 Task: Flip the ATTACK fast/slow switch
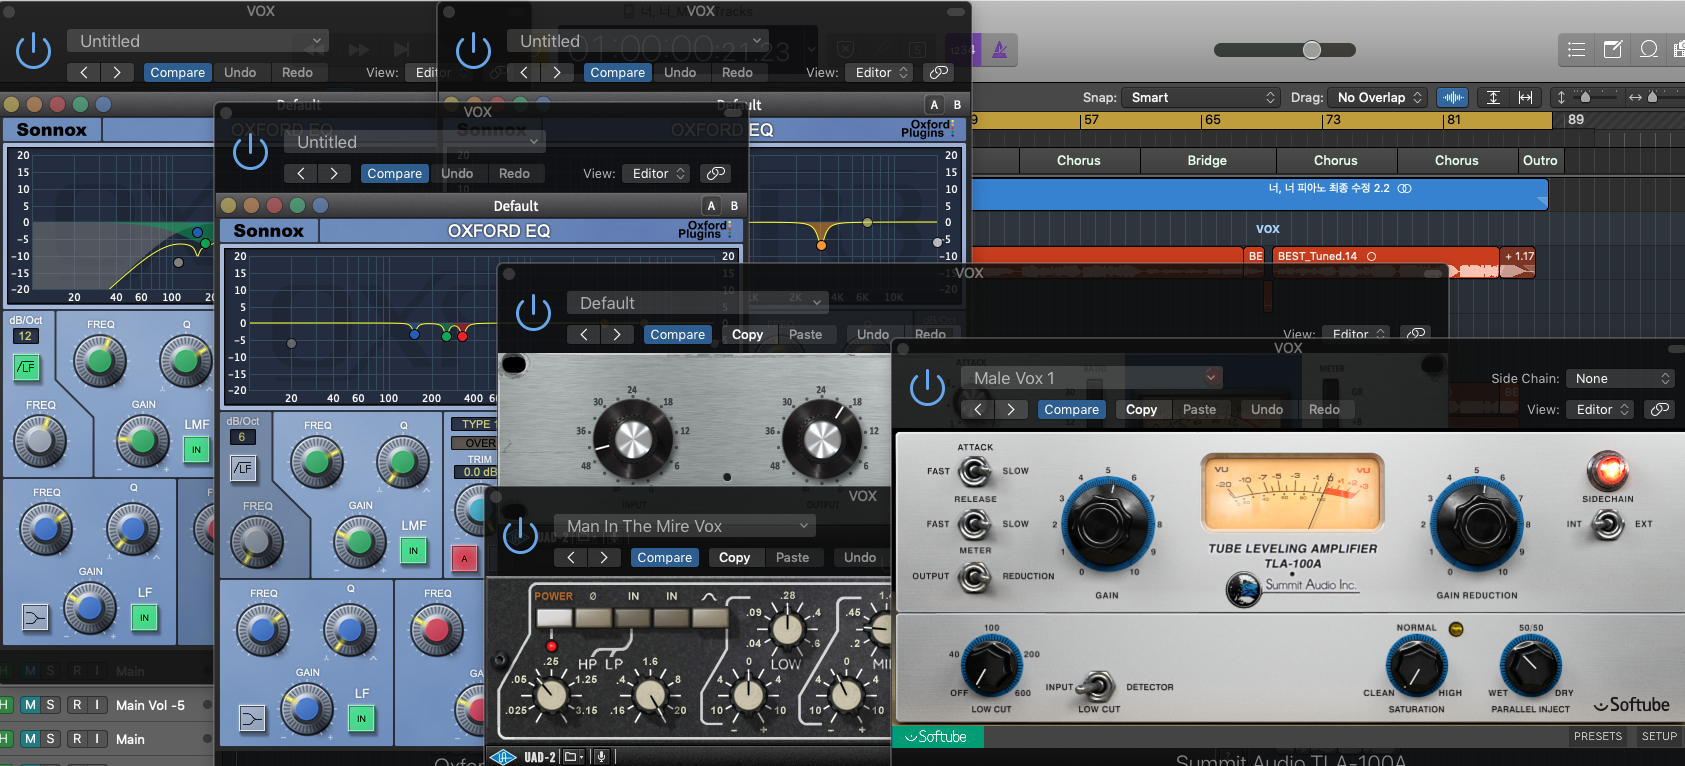[x=974, y=470]
